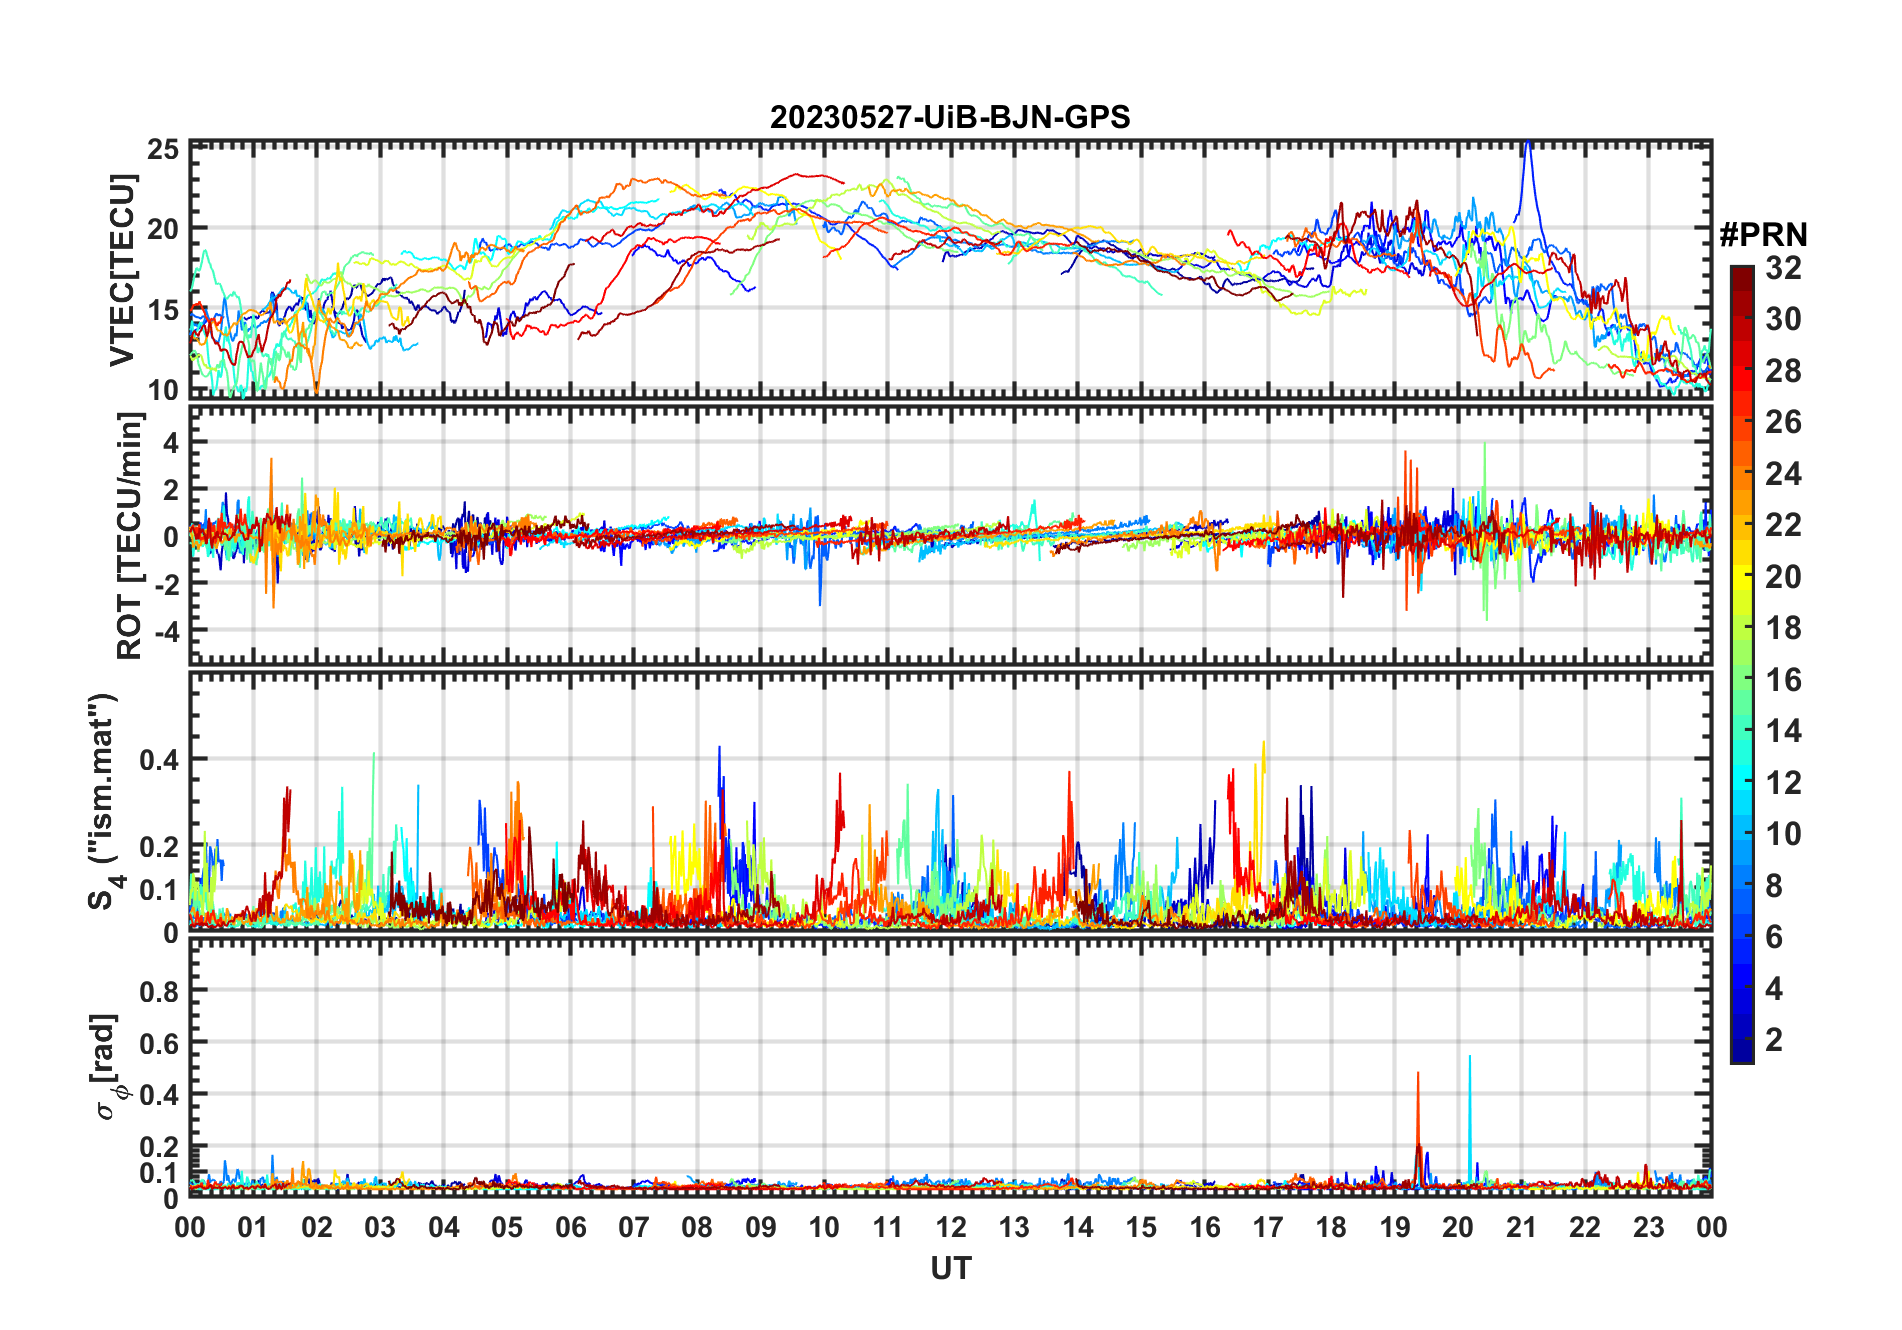This screenshot has width=1902, height=1330.
Task: Click the ROT [TECU/min] axis label
Action: 130,536
